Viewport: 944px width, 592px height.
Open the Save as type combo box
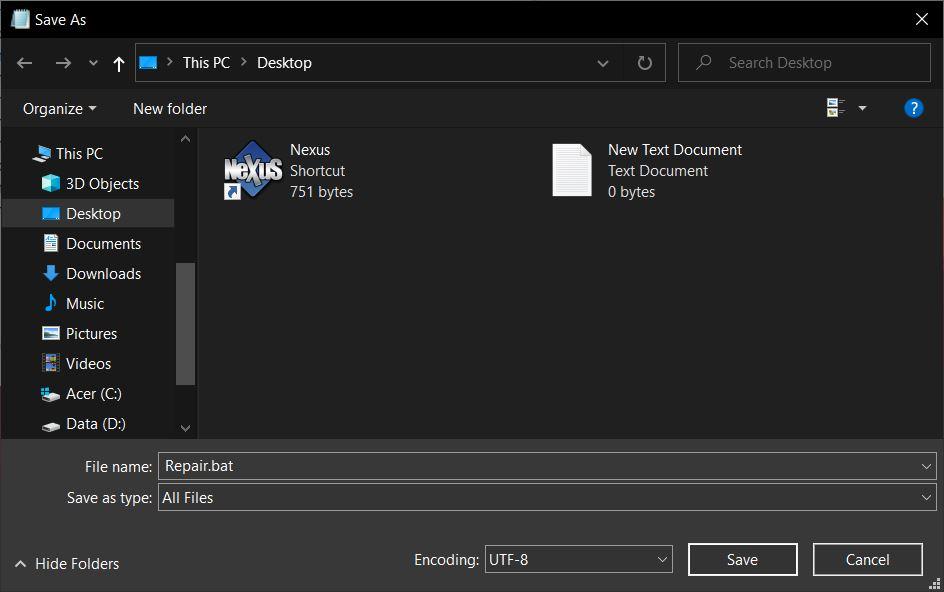coord(547,497)
